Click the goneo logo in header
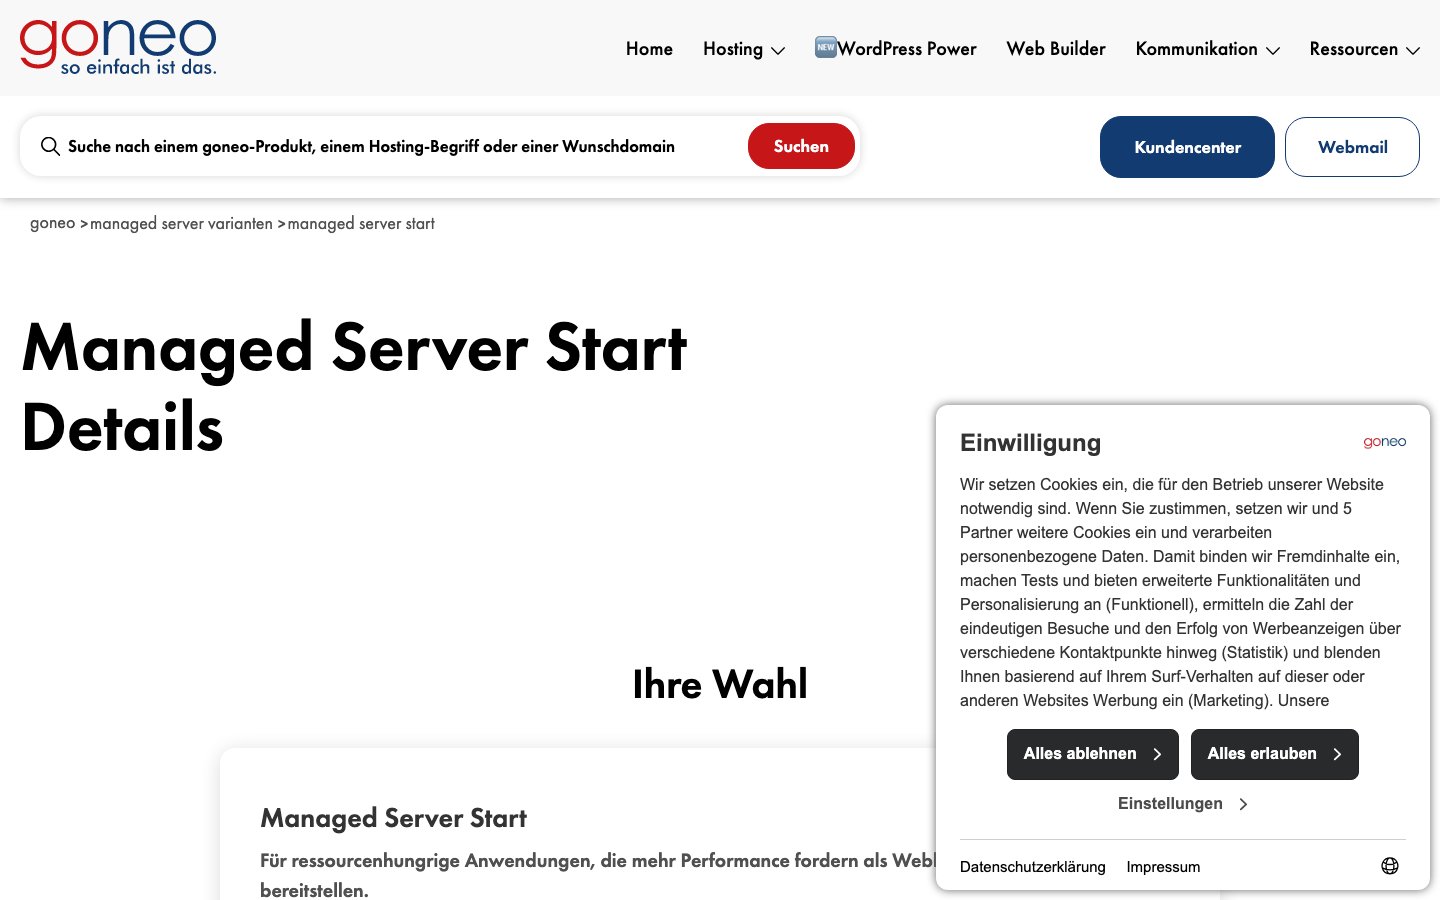This screenshot has height=900, width=1440. pyautogui.click(x=118, y=47)
